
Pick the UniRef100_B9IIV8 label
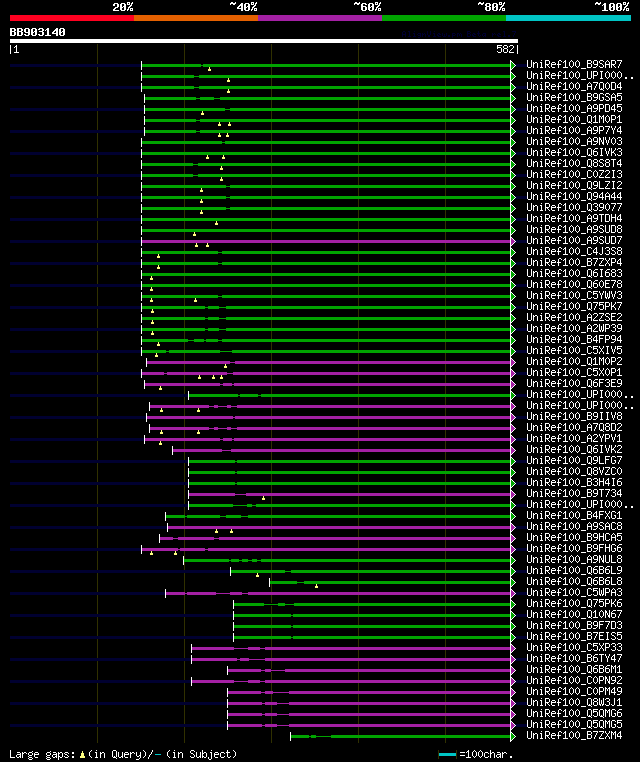[574, 416]
